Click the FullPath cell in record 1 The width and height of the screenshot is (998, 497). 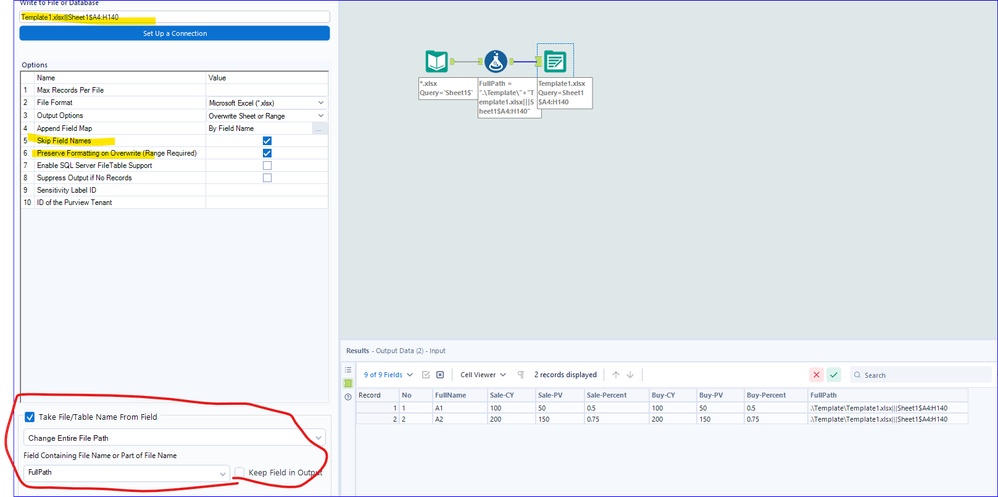tap(888, 407)
